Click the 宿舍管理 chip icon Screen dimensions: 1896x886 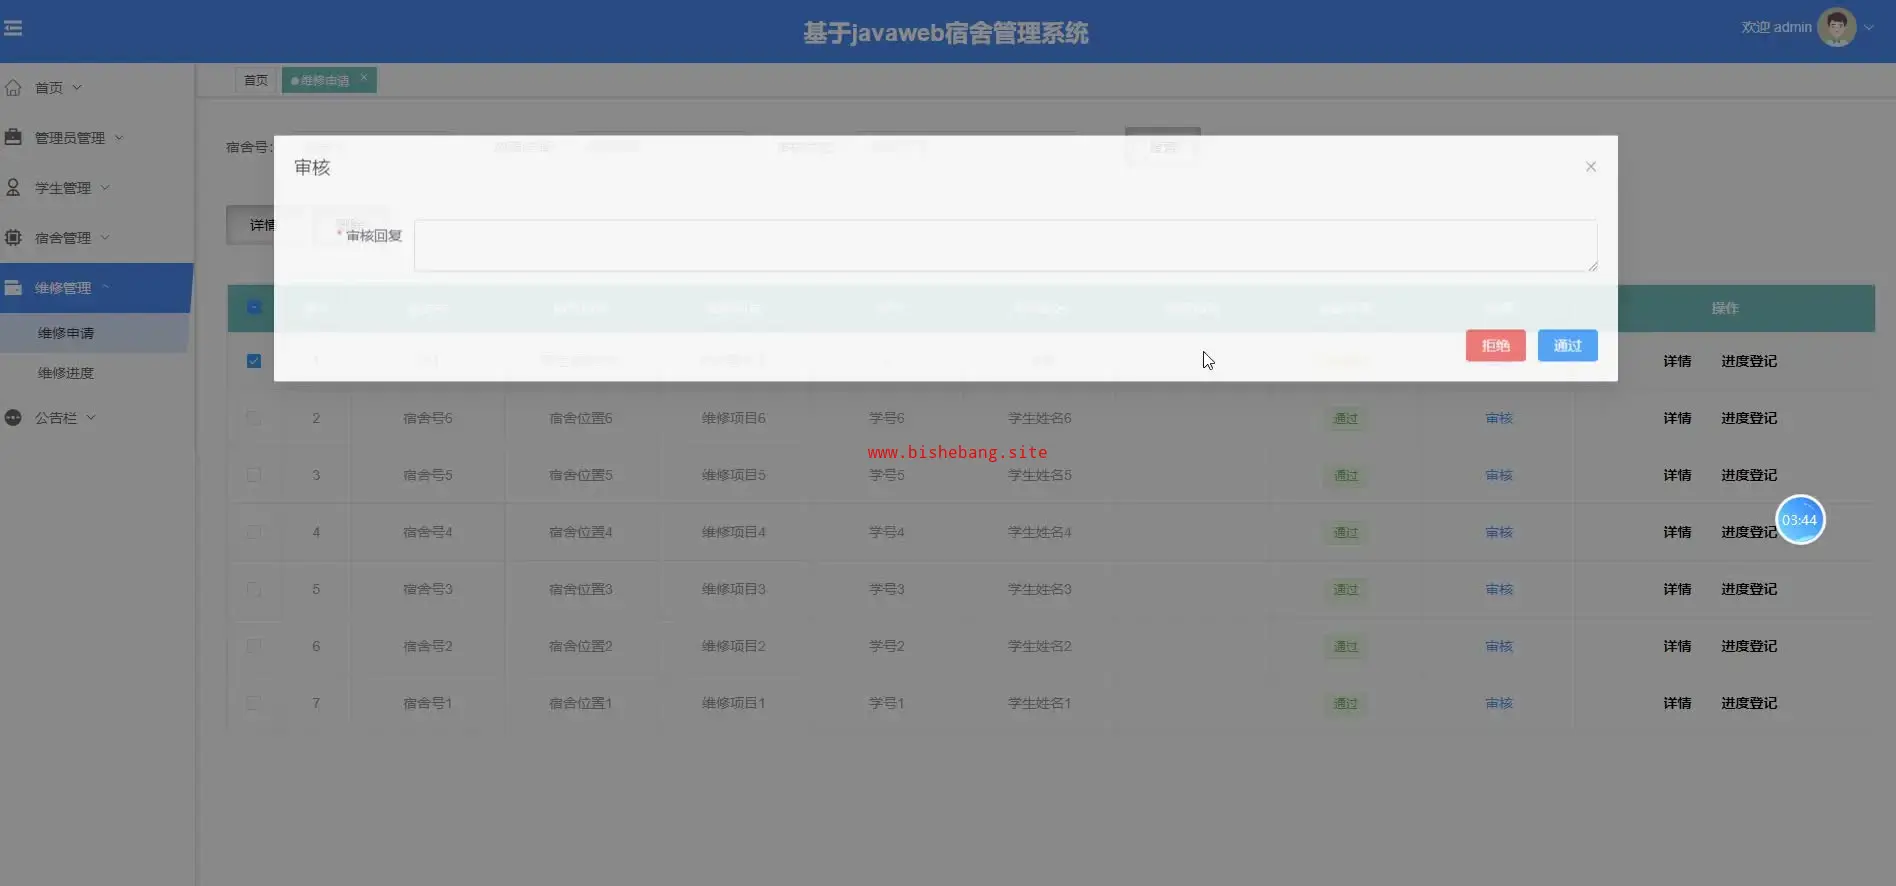coord(13,237)
